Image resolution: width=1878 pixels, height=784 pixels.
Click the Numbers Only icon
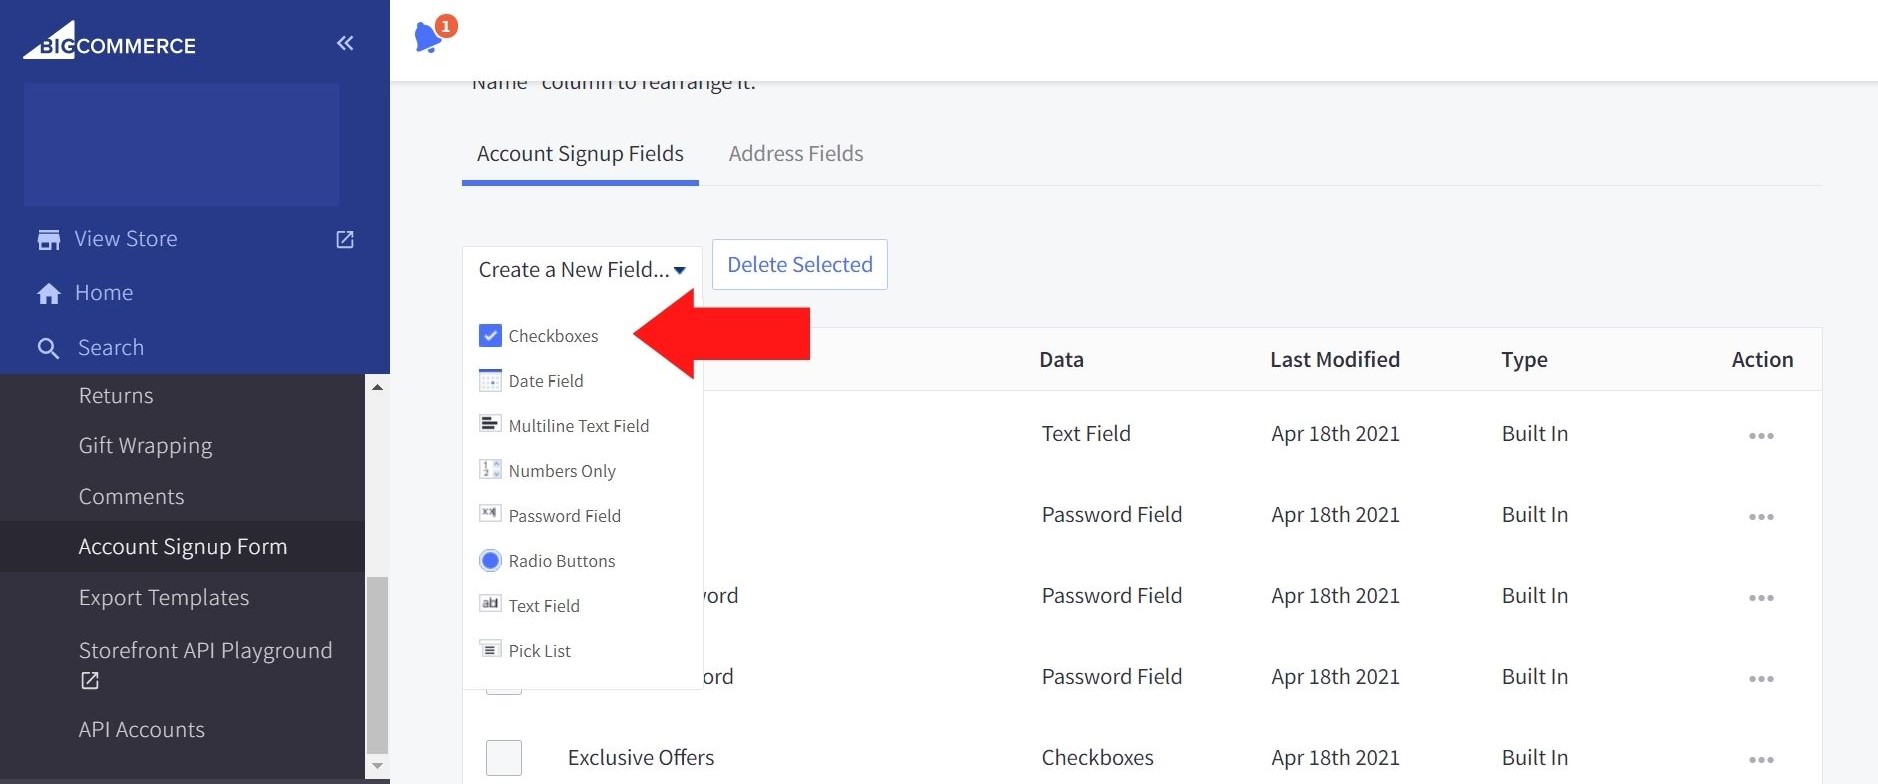490,470
